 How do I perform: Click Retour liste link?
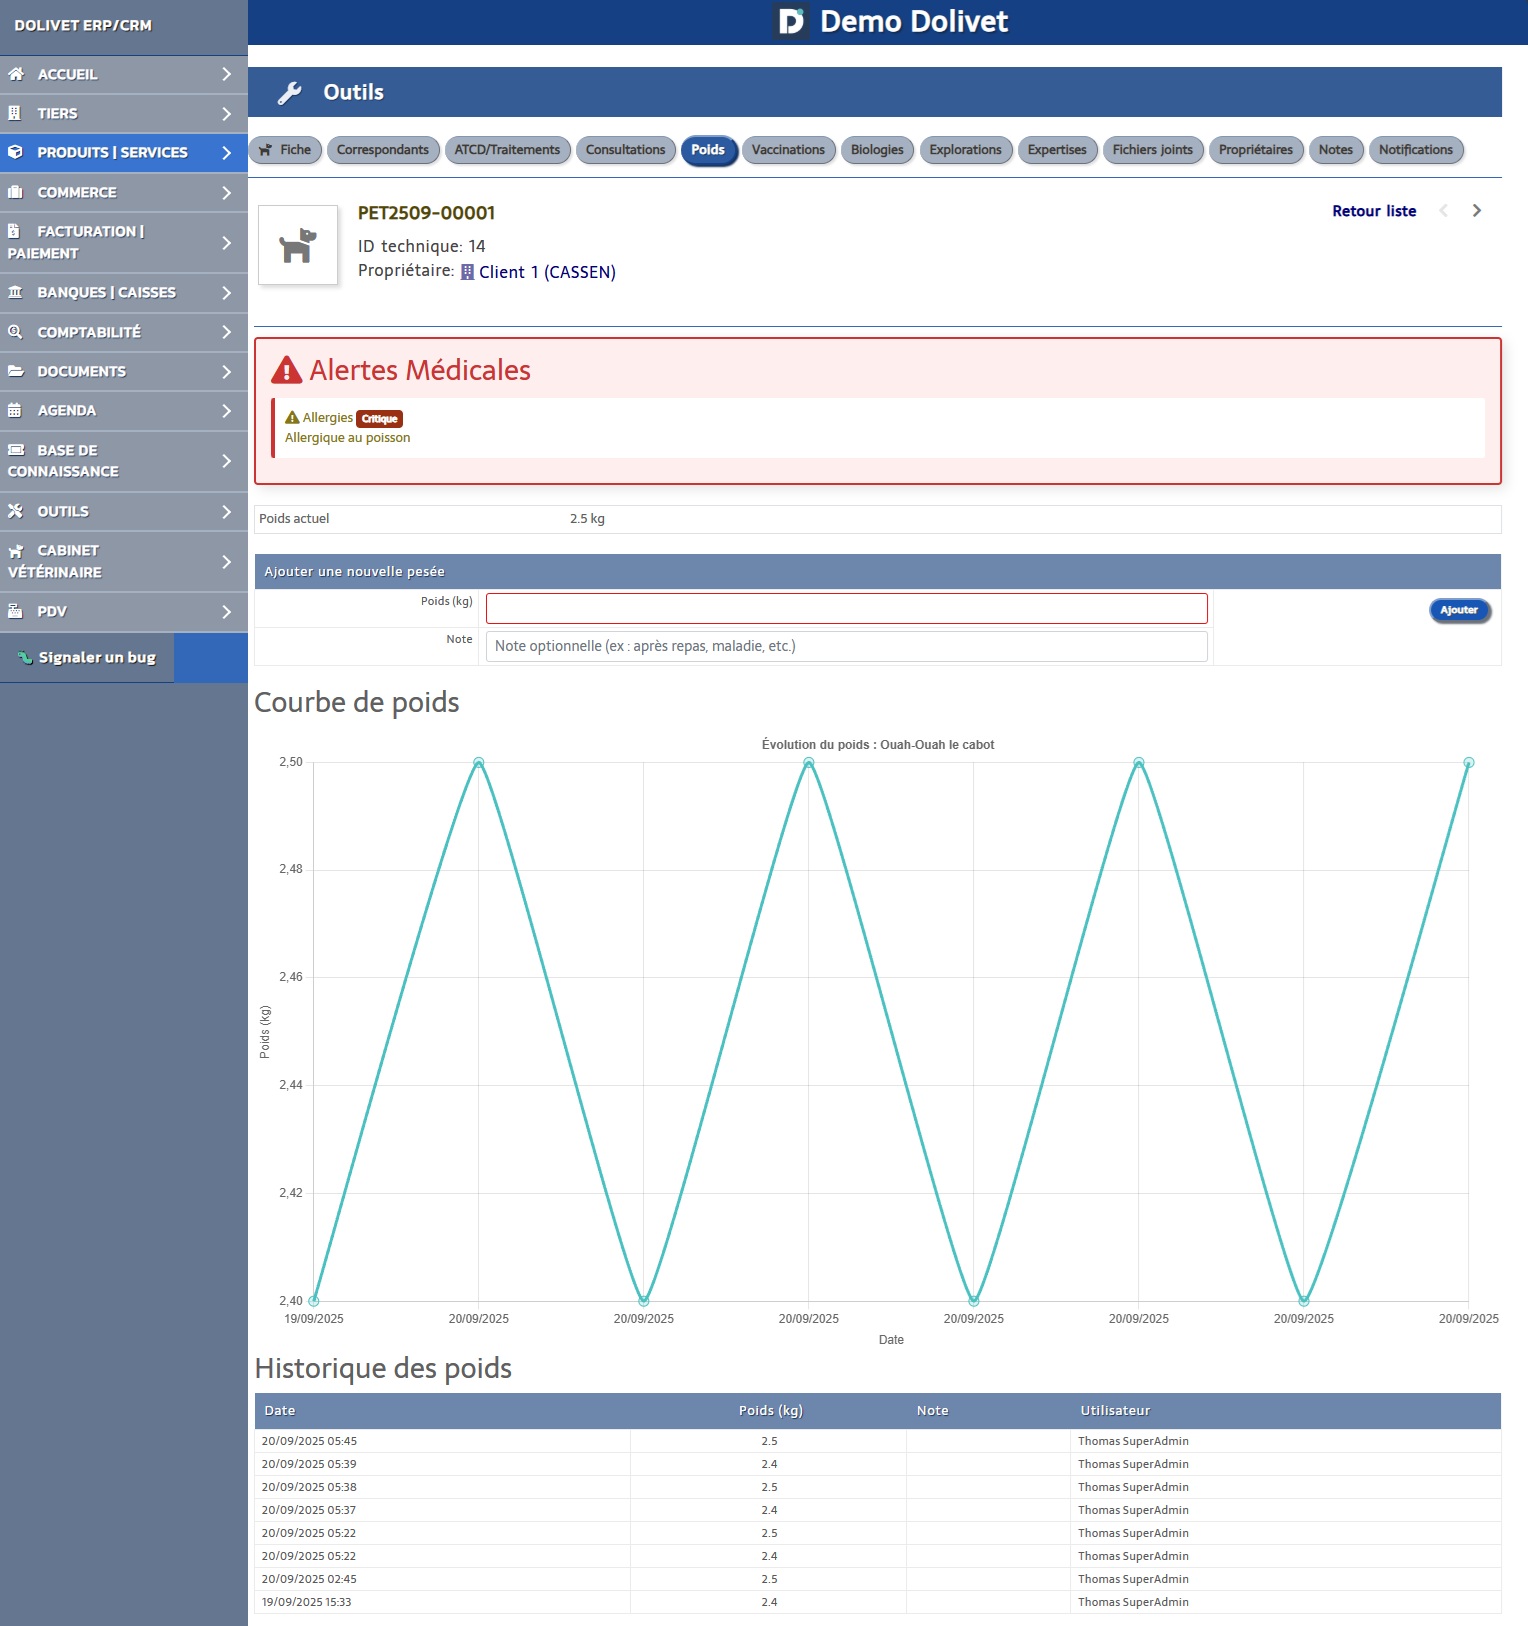[x=1373, y=211]
